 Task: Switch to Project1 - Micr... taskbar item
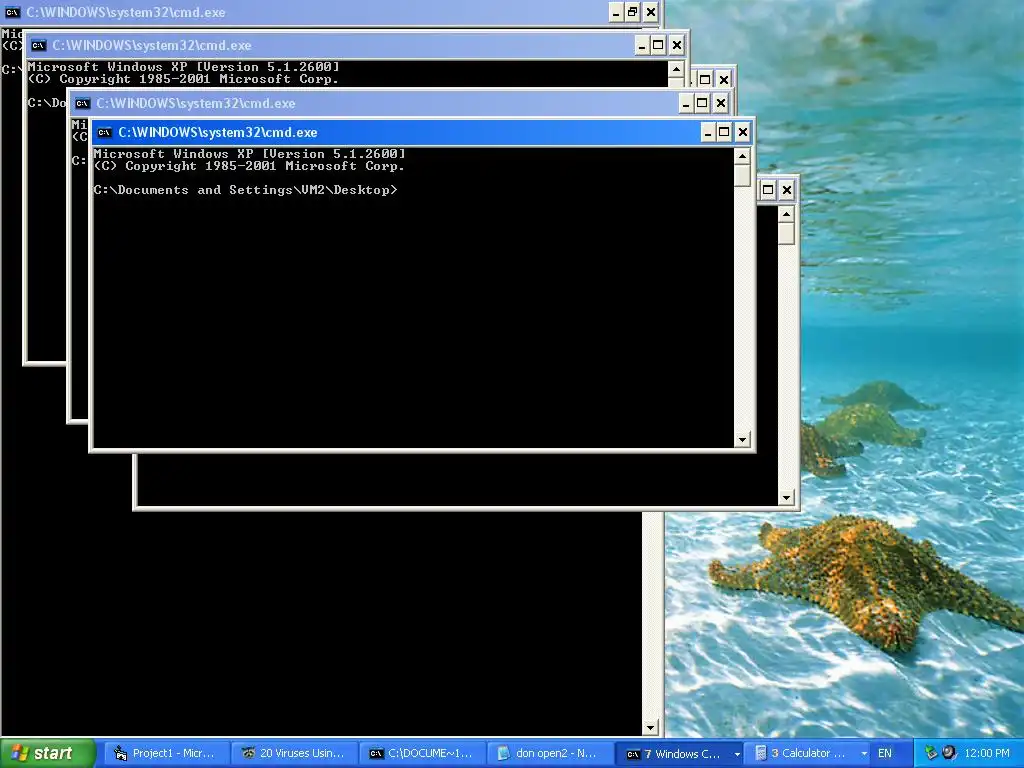[x=165, y=753]
